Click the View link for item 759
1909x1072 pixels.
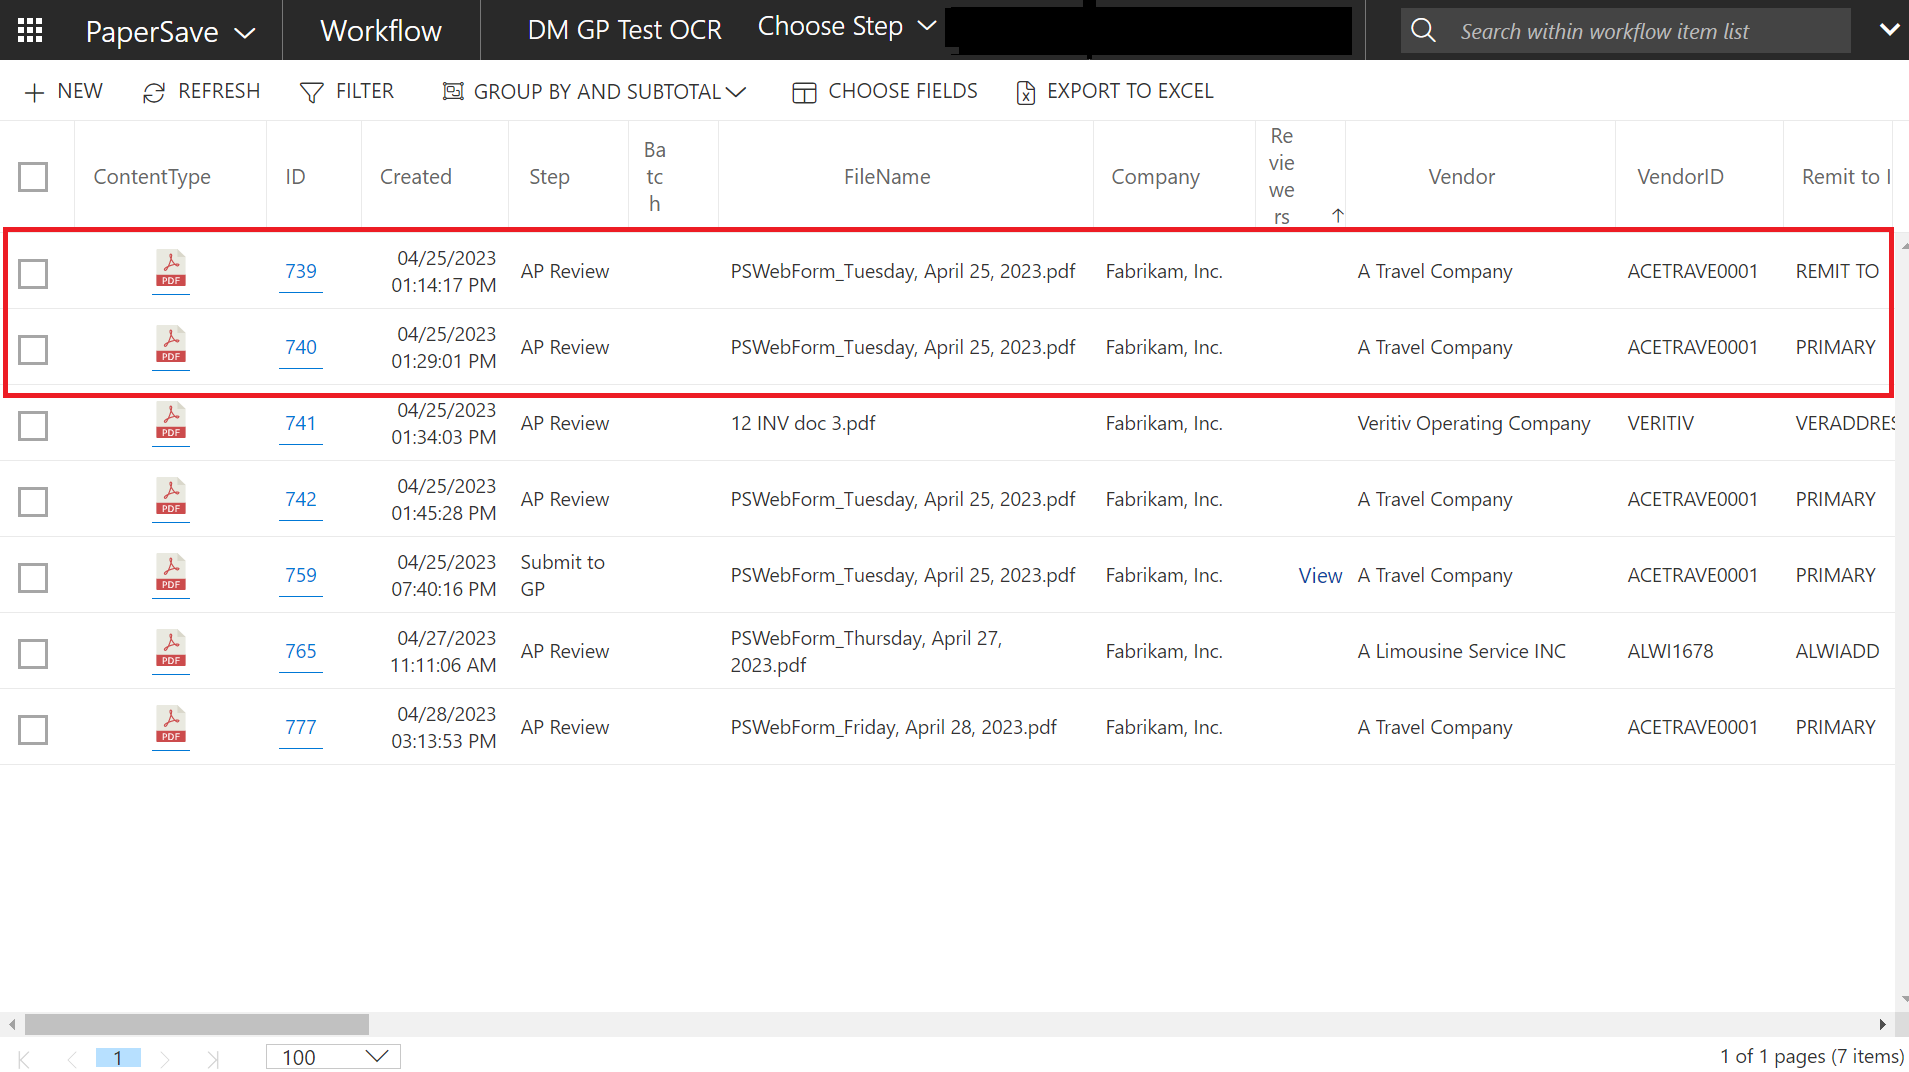pyautogui.click(x=1320, y=575)
